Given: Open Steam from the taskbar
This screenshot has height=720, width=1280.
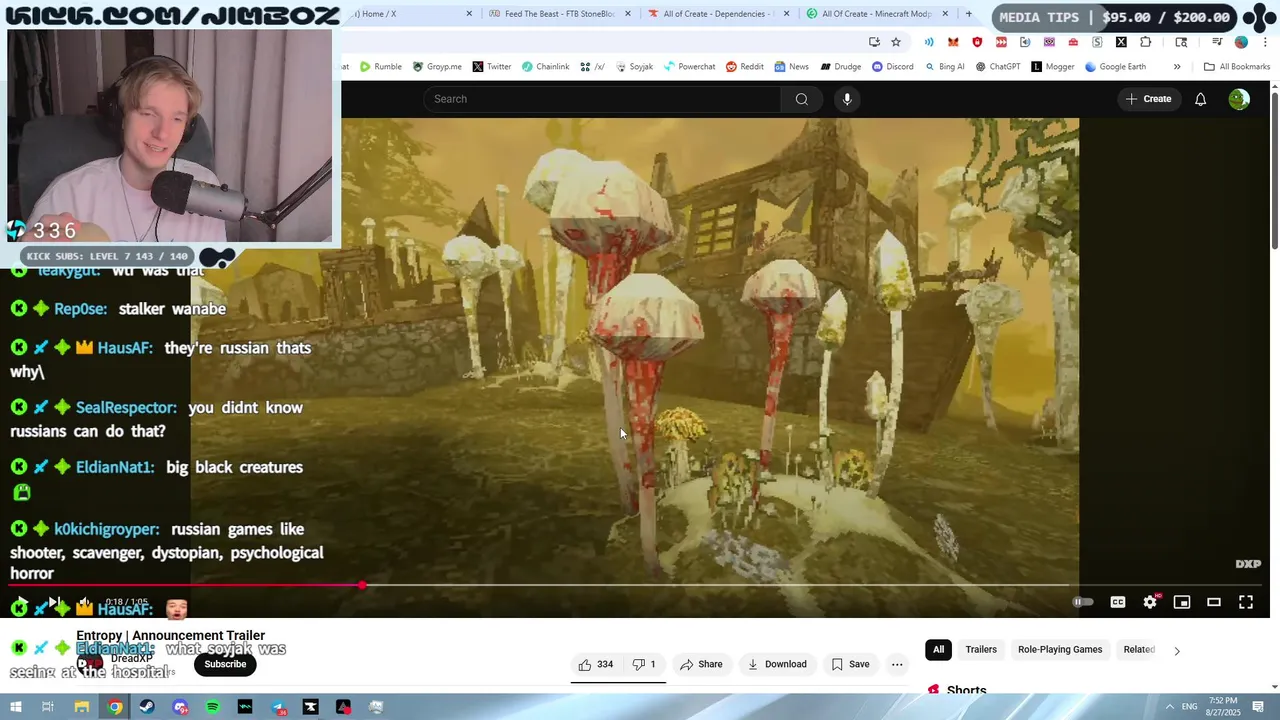Looking at the screenshot, I should [x=147, y=707].
